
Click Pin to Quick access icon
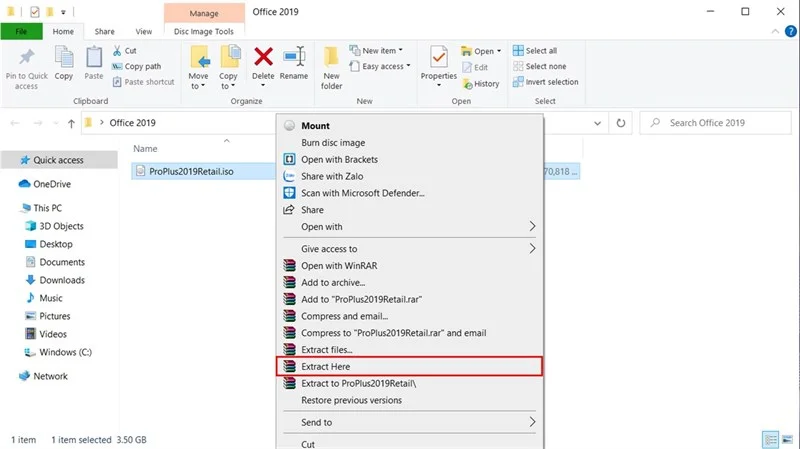coord(27,57)
